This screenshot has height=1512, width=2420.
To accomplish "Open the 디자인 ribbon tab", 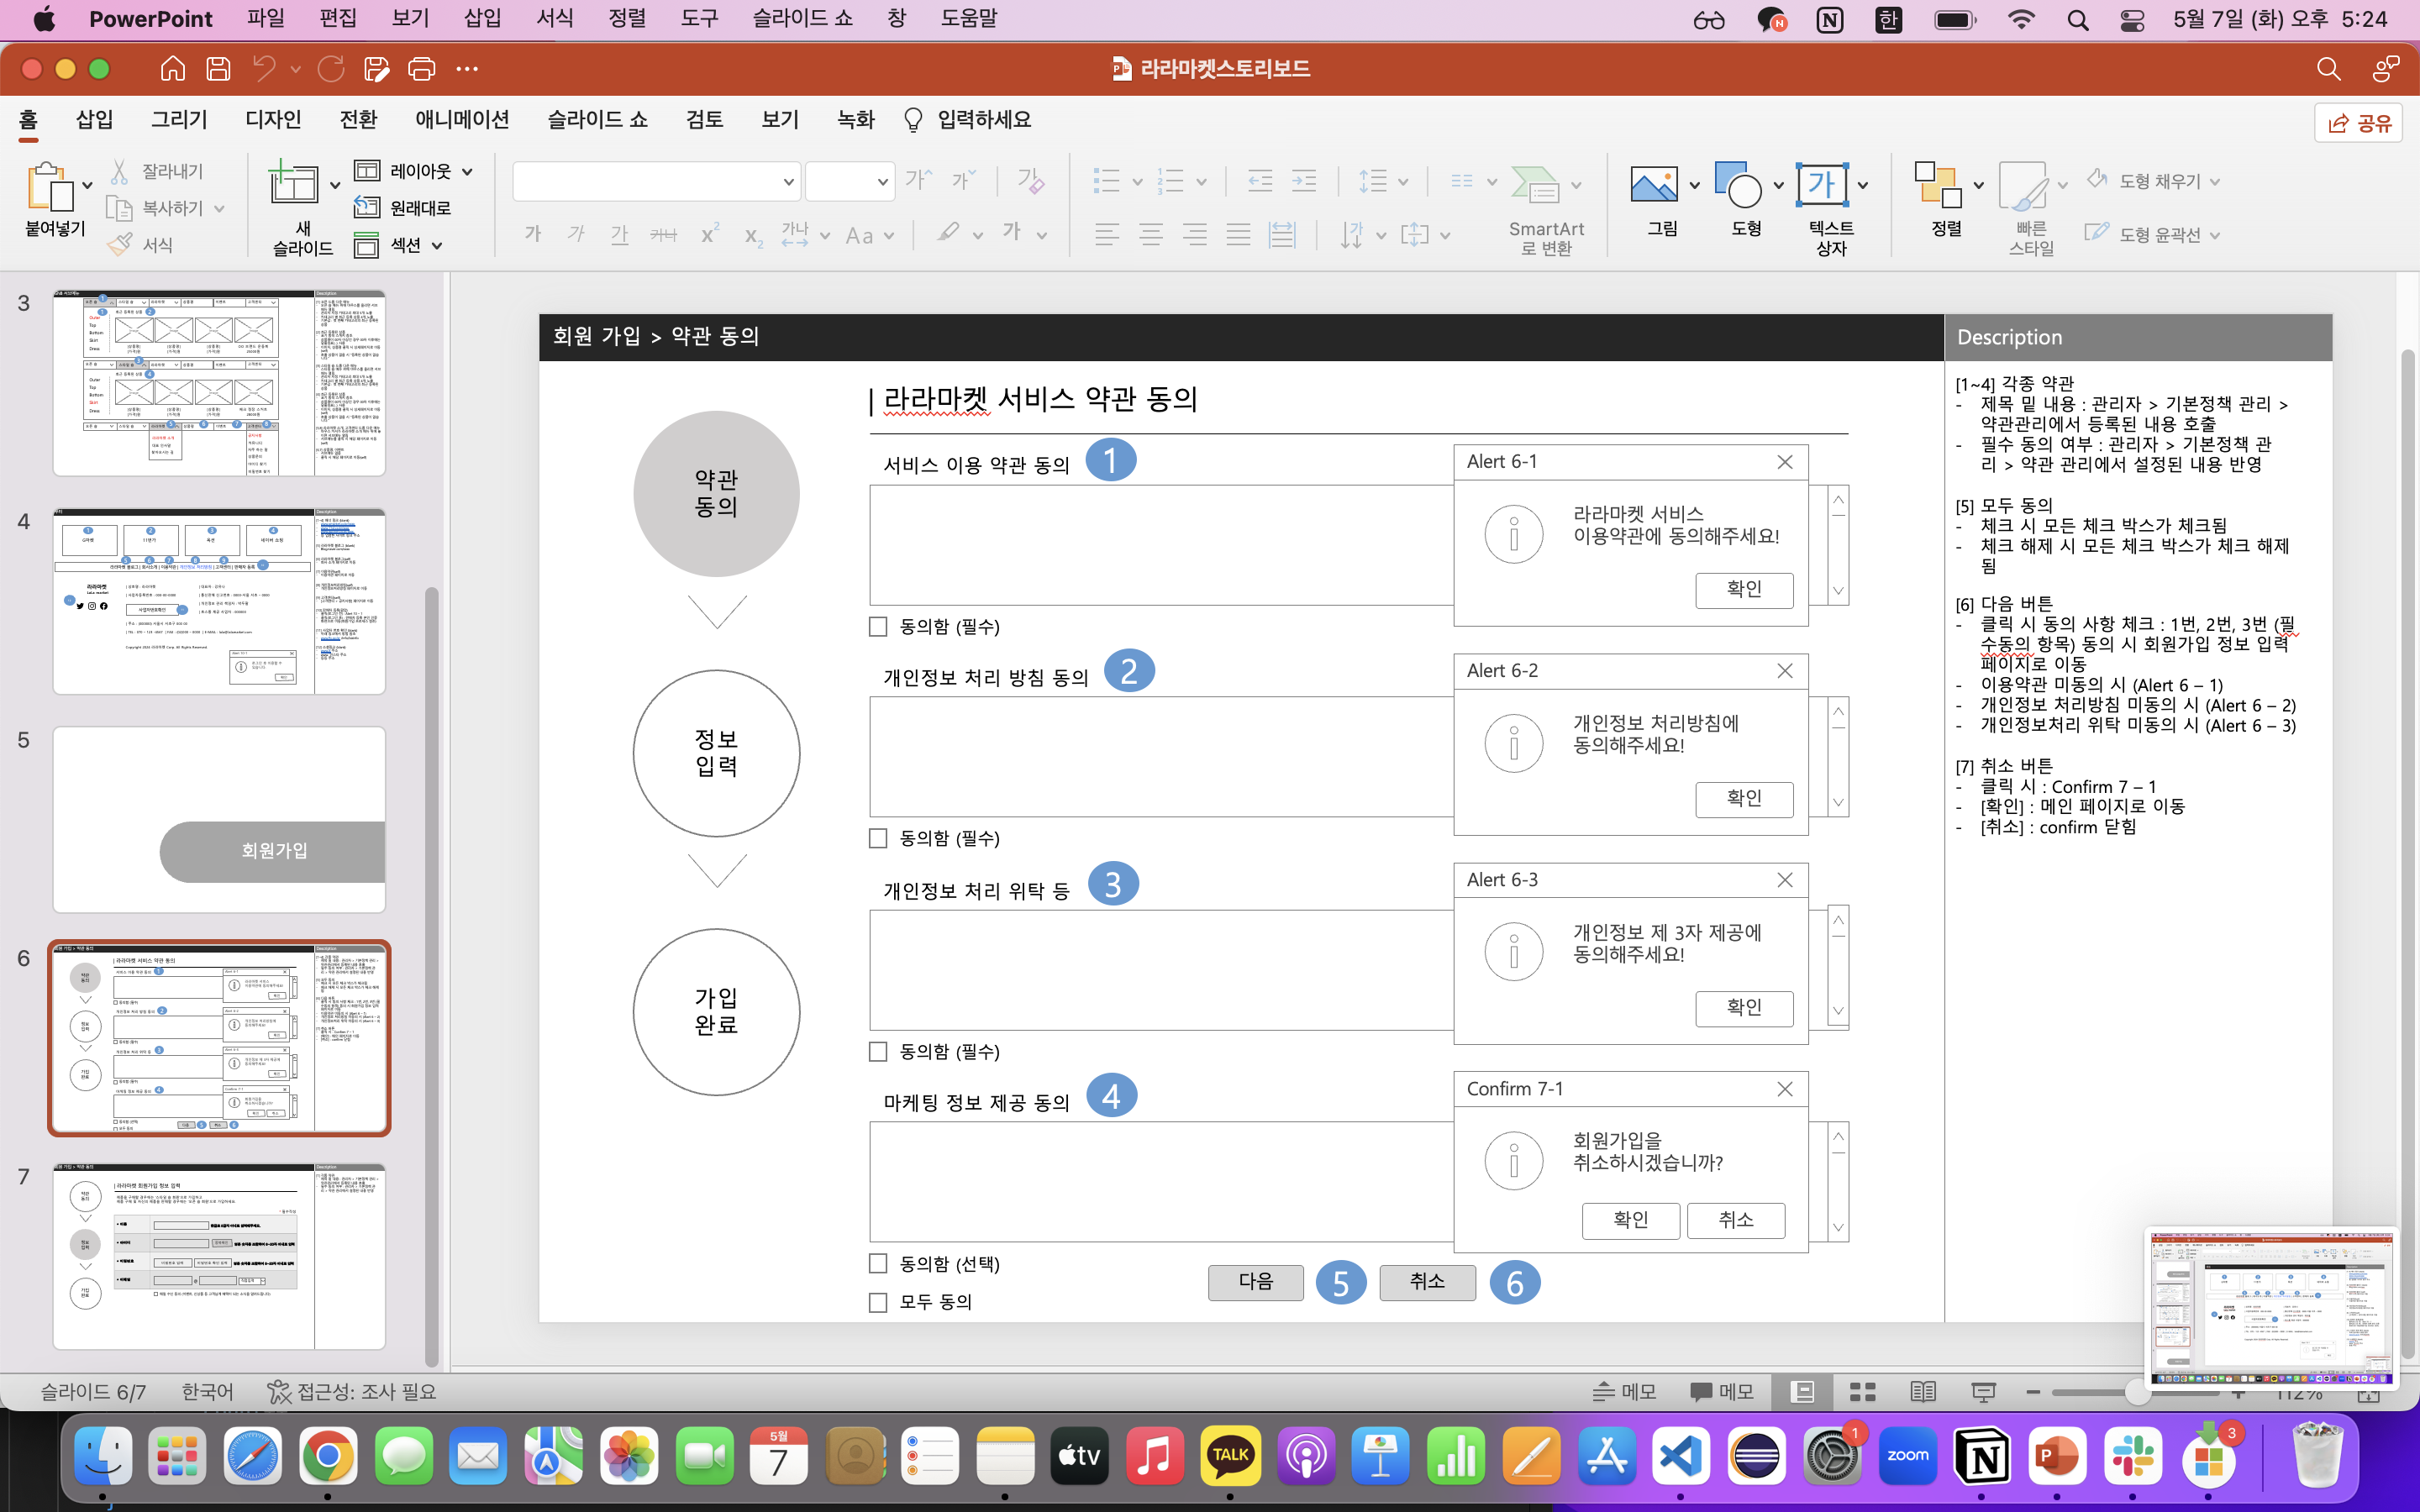I will pyautogui.click(x=273, y=119).
